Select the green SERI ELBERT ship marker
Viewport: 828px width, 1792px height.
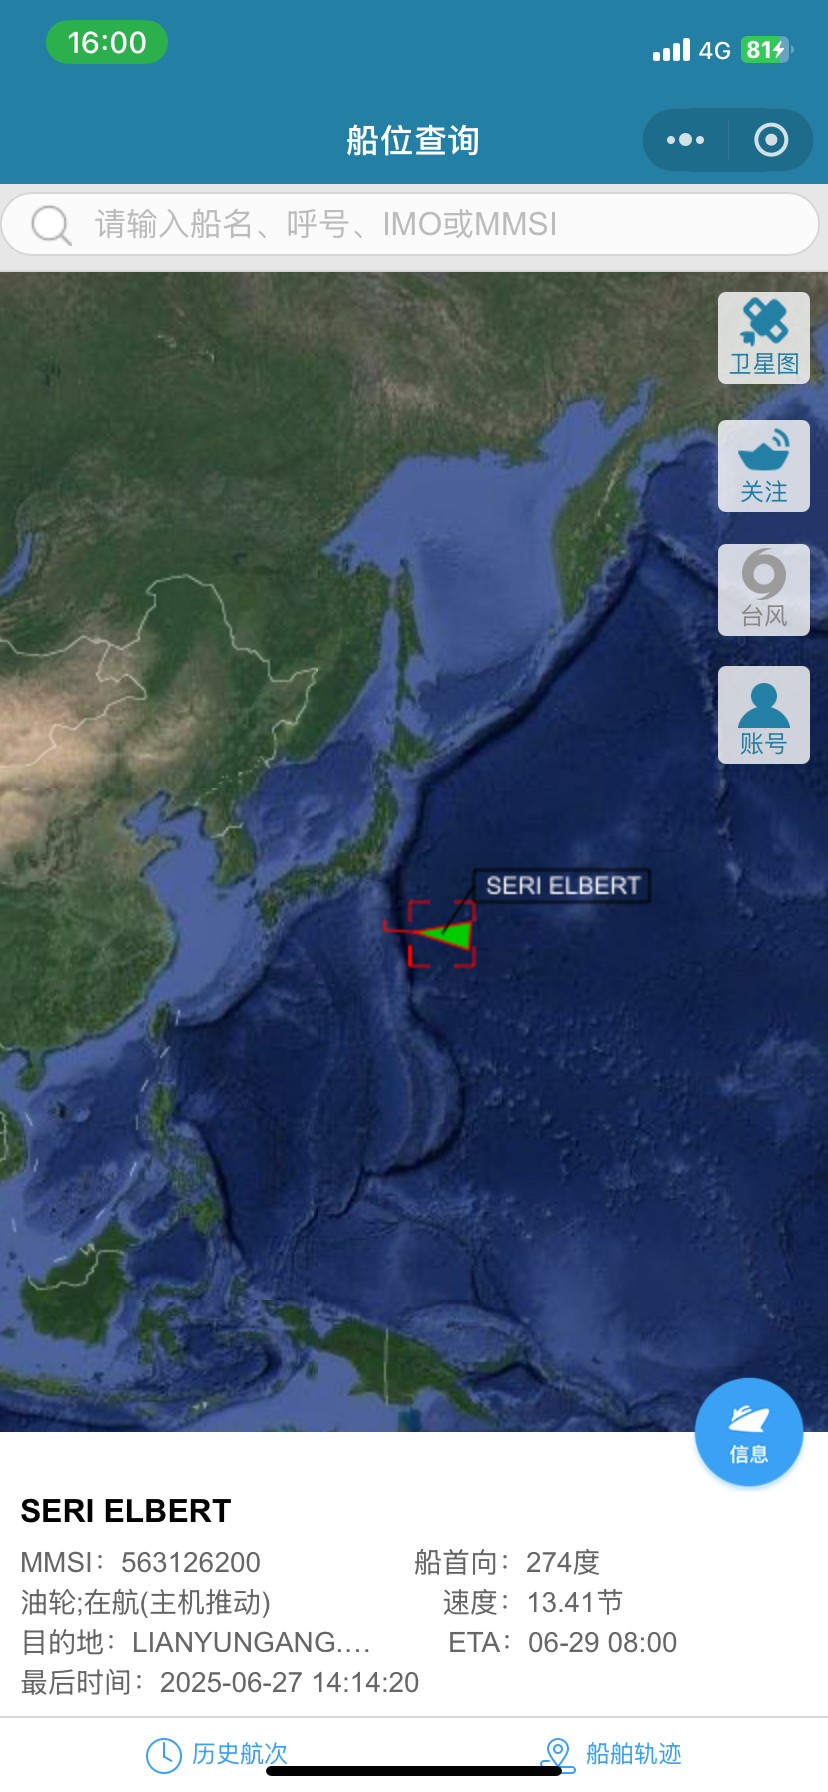(443, 934)
